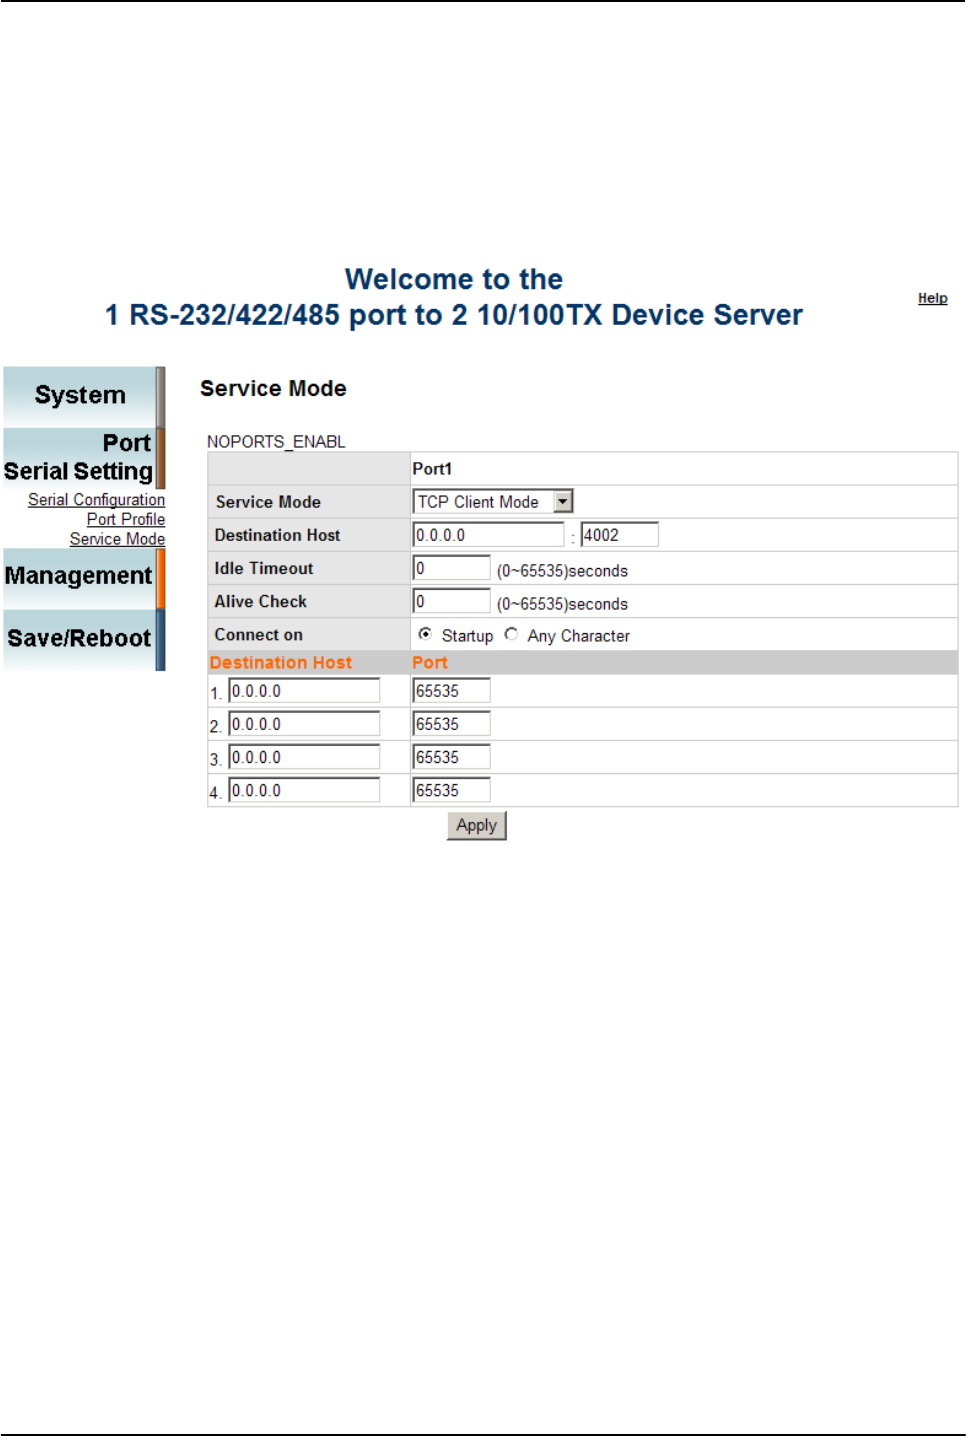Click the orange Destination Host header
The image size is (966, 1436).
[281, 662]
